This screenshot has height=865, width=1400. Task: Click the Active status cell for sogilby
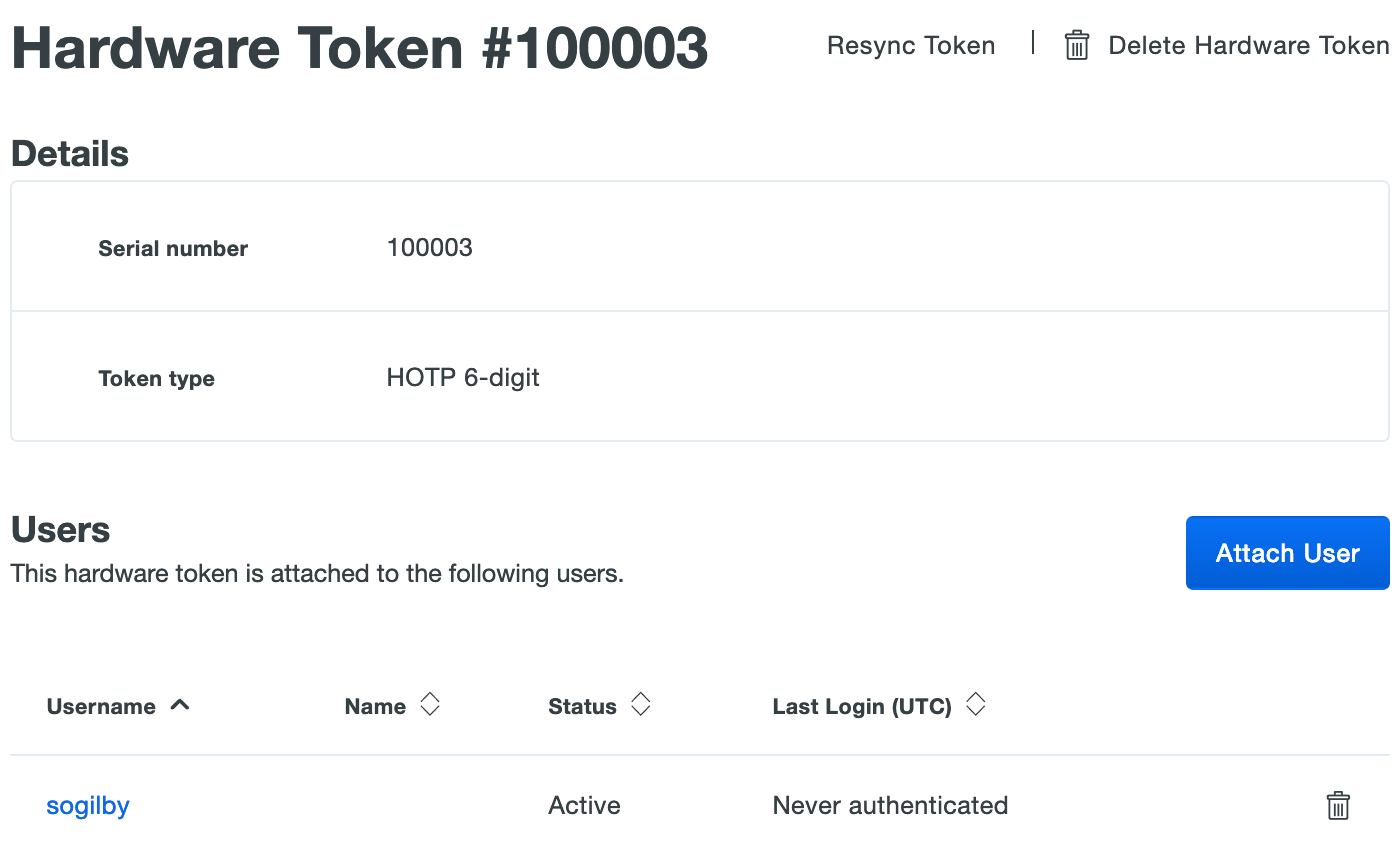584,806
